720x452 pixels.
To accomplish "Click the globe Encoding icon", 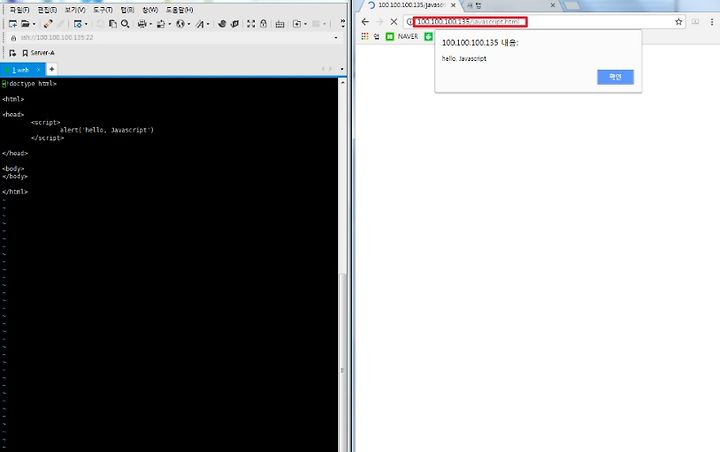I will coord(180,24).
